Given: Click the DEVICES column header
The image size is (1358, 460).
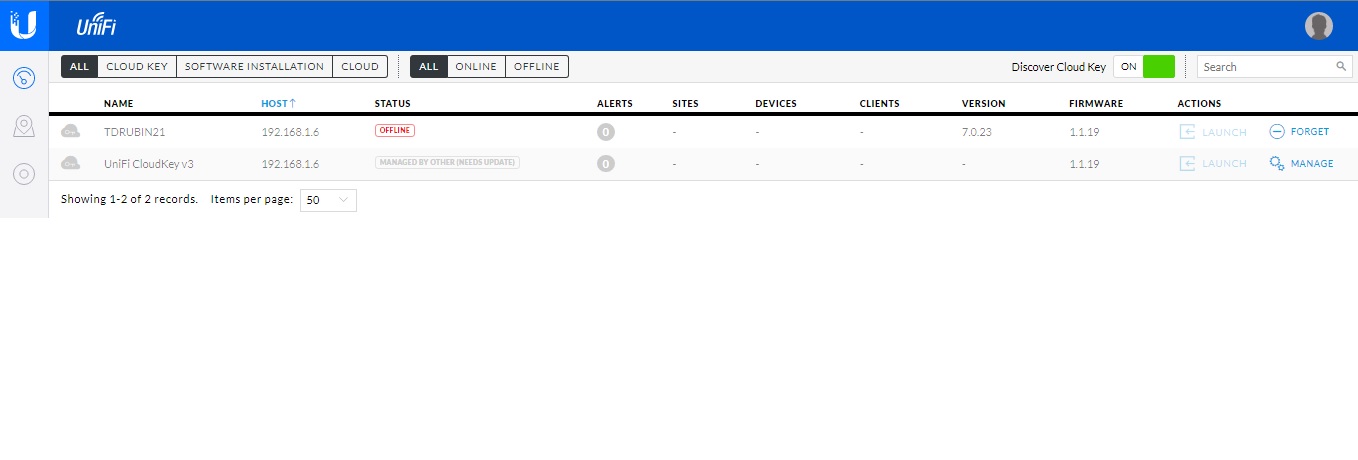Looking at the screenshot, I should click(x=775, y=103).
